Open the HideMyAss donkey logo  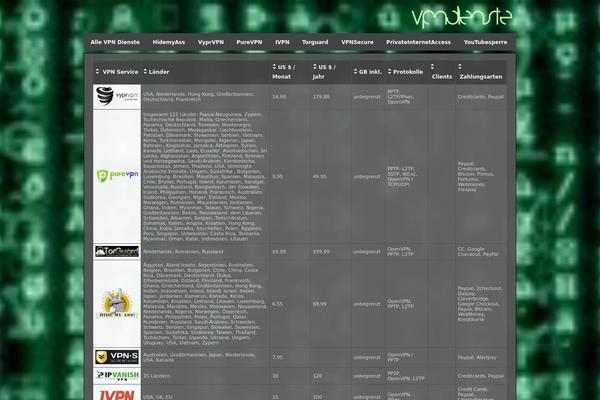coord(117,304)
